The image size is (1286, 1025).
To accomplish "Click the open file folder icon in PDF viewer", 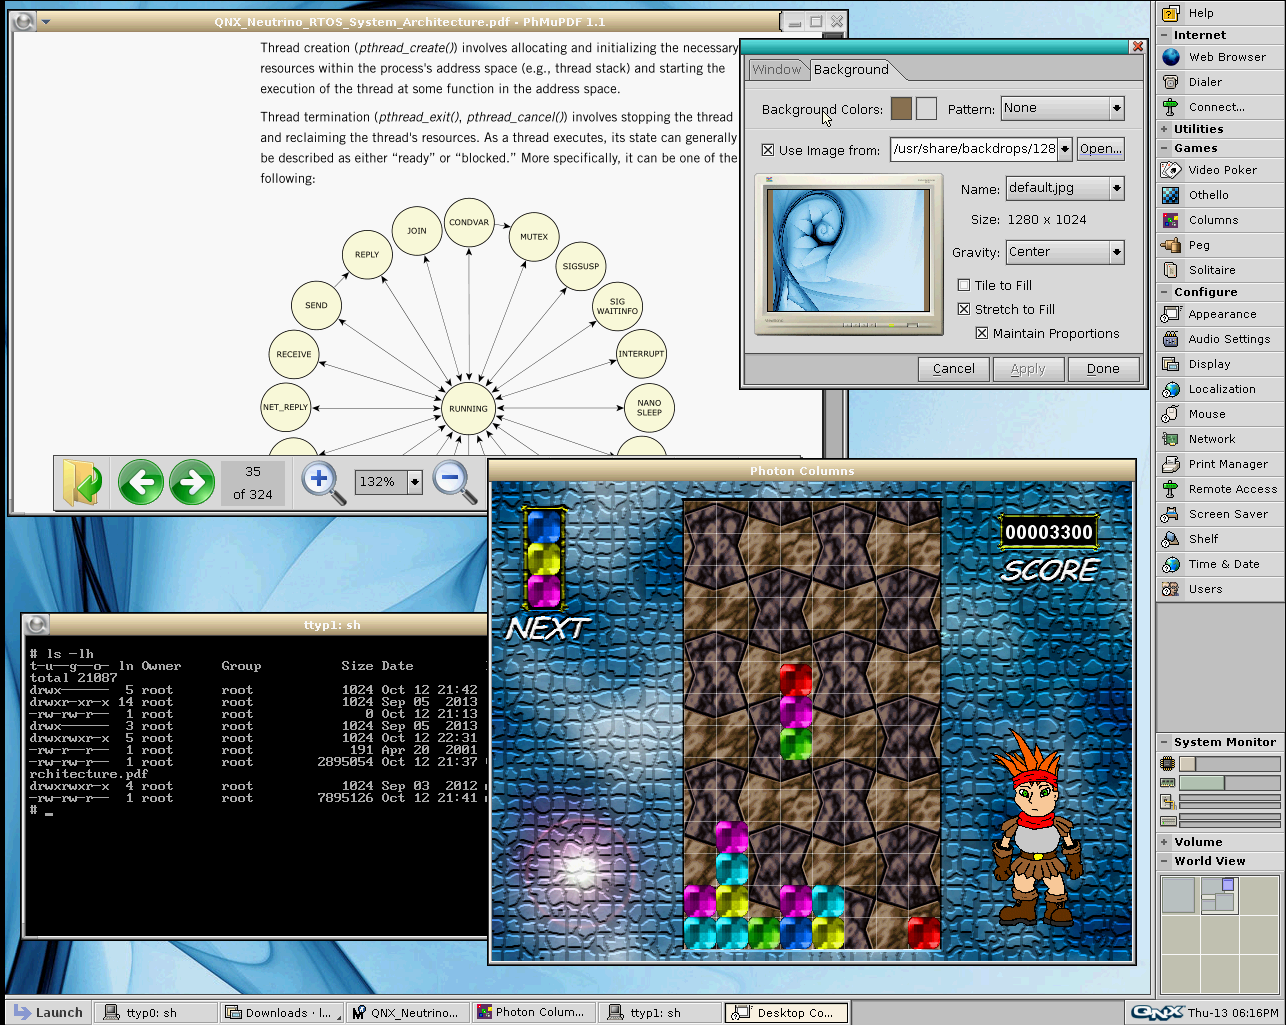I will pos(81,482).
